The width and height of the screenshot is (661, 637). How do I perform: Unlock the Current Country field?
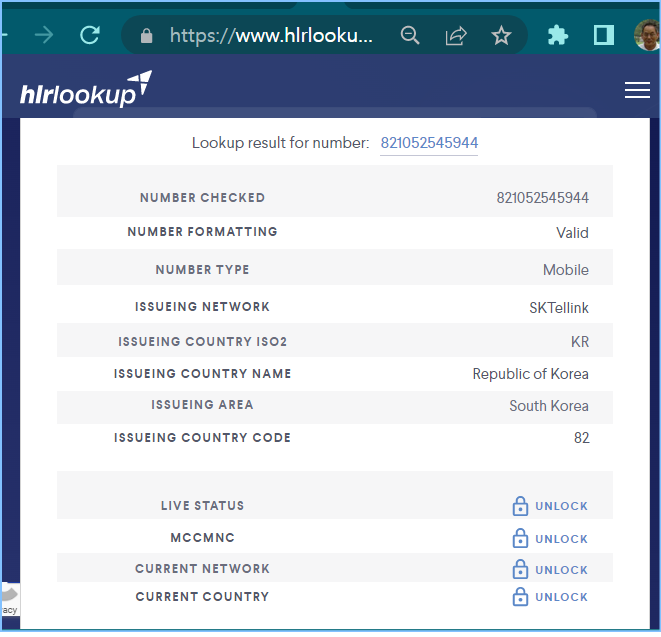pos(561,597)
